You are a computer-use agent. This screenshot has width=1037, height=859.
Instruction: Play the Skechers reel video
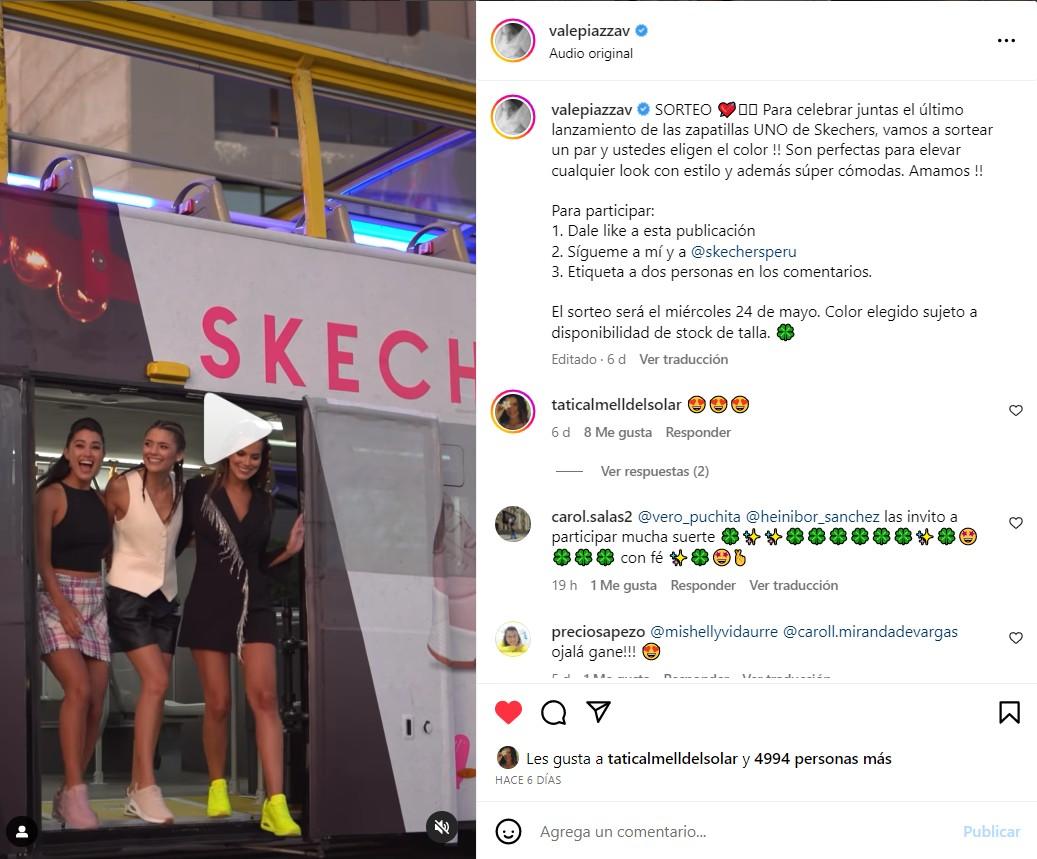tap(236, 428)
